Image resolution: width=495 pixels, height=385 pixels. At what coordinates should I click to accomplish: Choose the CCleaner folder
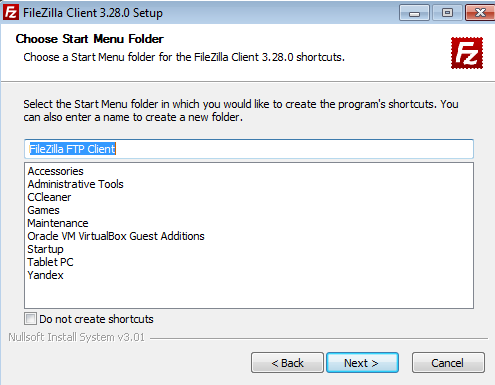coord(49,197)
